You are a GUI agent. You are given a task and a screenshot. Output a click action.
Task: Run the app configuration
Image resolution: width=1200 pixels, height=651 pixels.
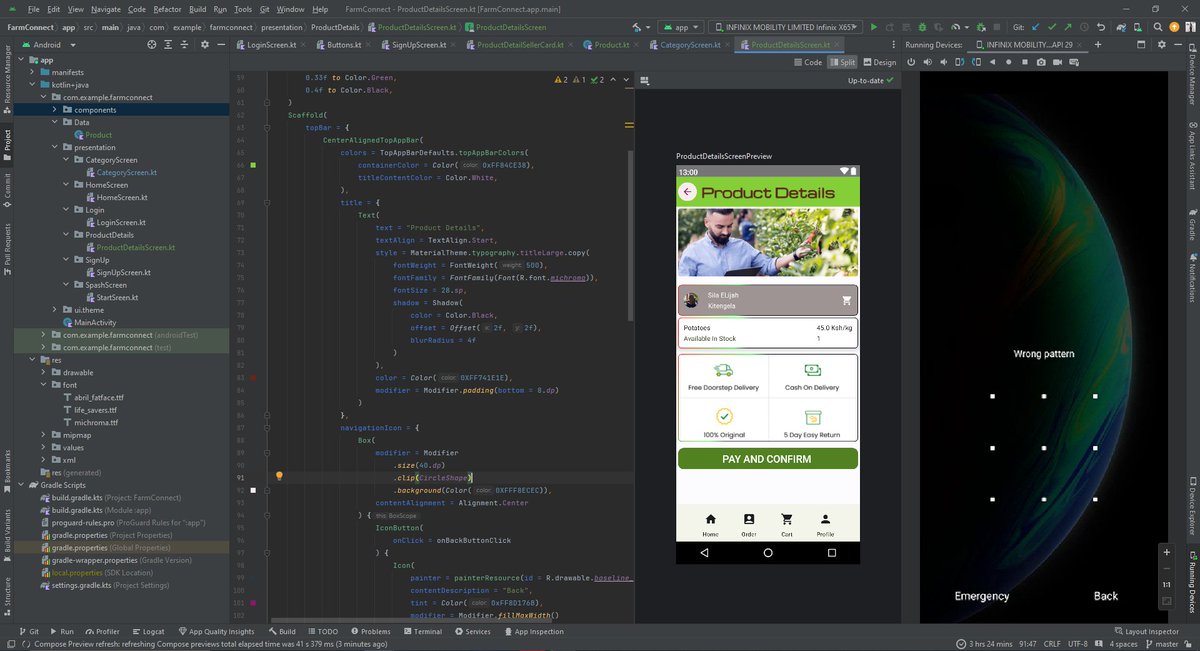point(874,27)
